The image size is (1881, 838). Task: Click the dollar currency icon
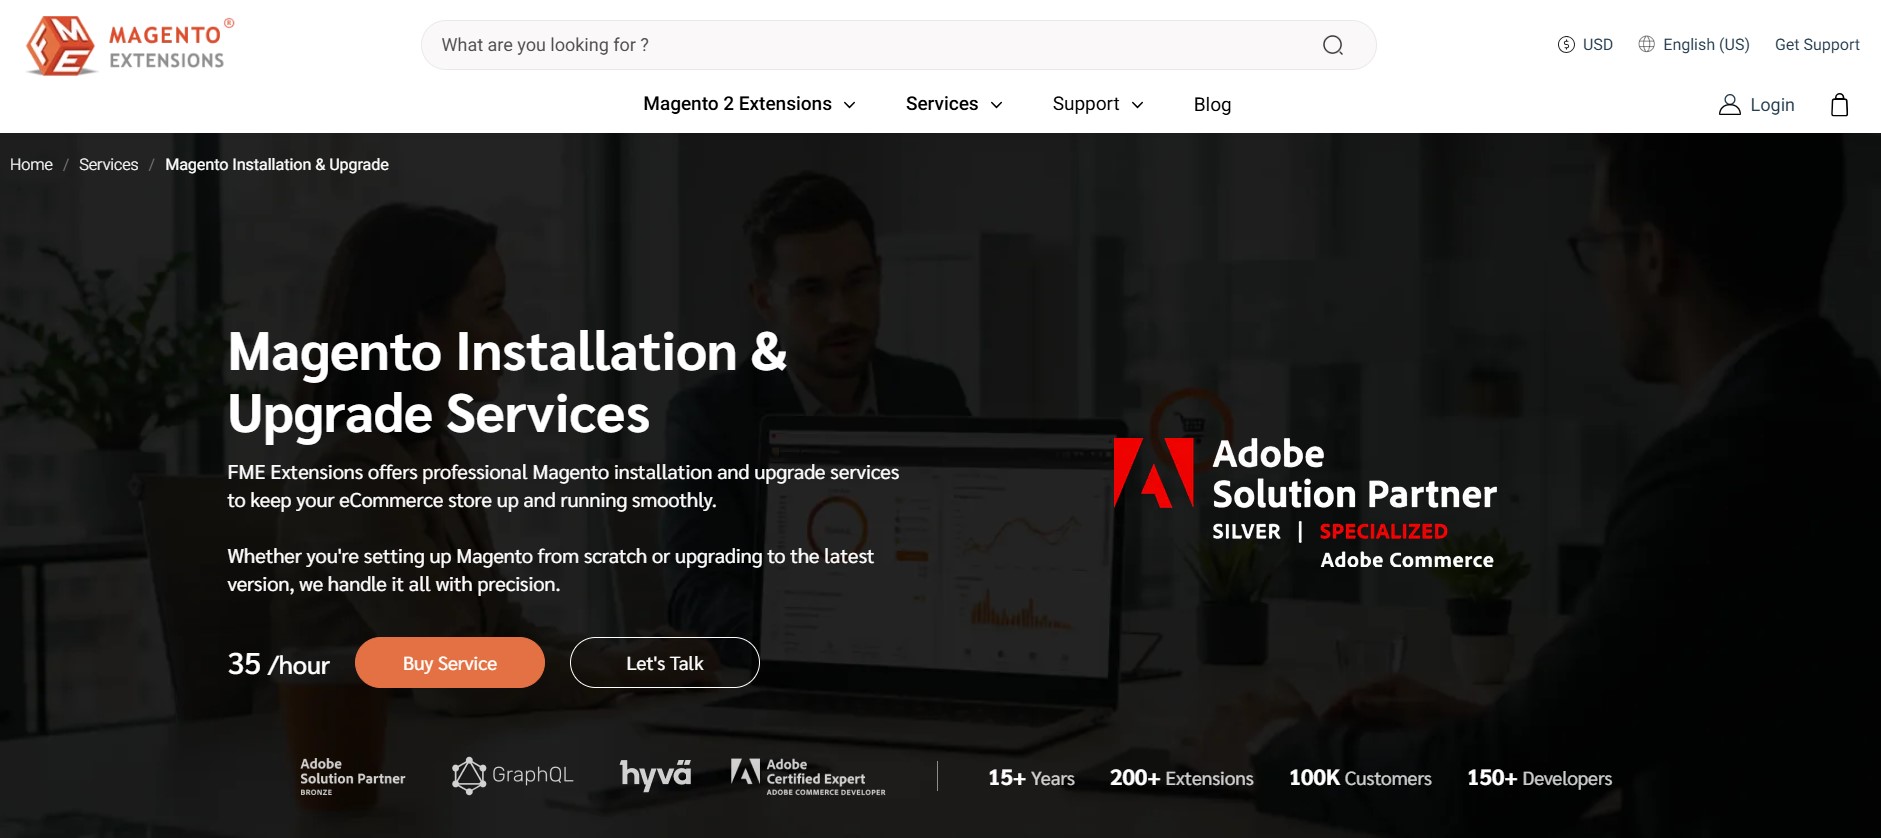pos(1566,44)
